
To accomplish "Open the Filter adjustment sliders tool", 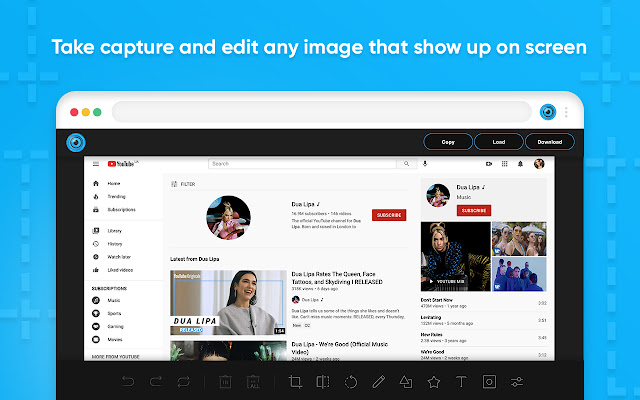I will coord(517,382).
